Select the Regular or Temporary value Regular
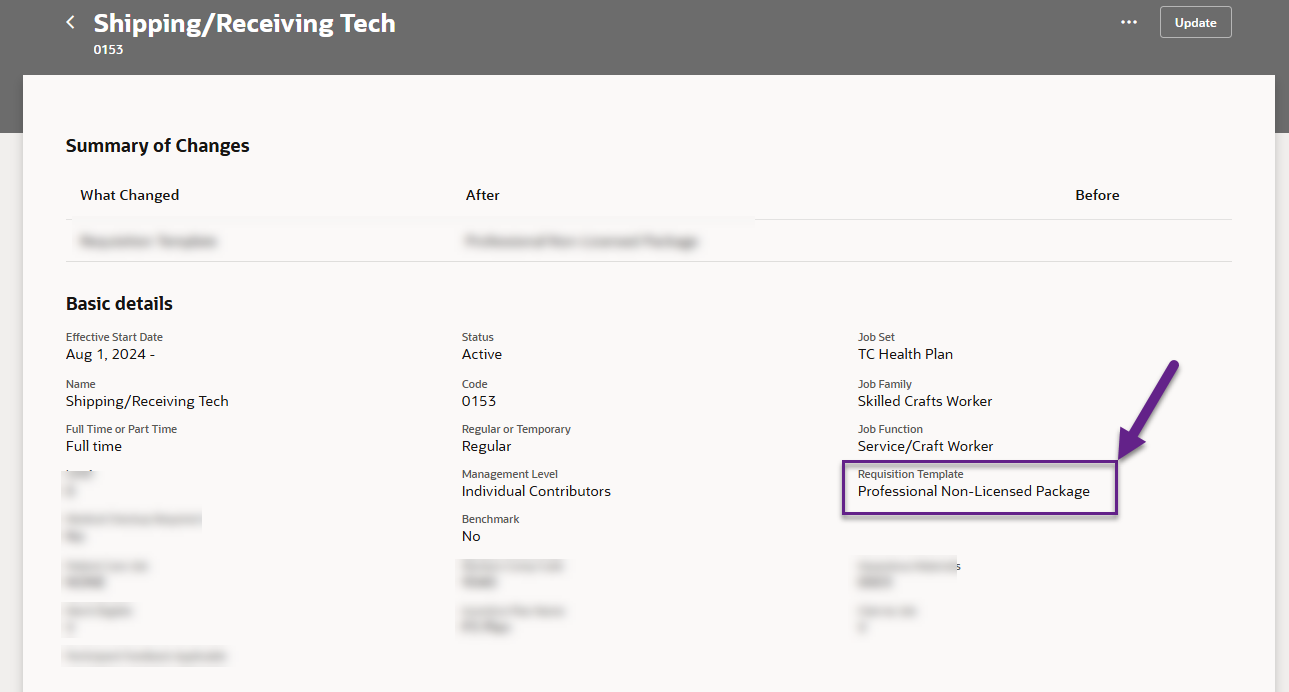This screenshot has height=692, width=1289. tap(486, 446)
